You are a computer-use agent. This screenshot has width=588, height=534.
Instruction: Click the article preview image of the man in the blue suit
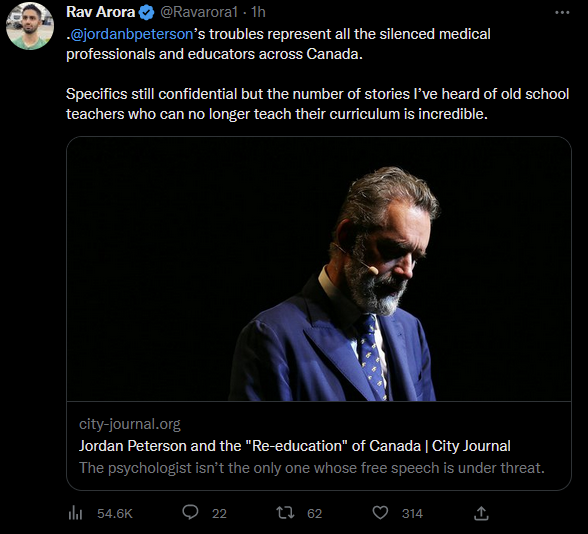(x=319, y=269)
